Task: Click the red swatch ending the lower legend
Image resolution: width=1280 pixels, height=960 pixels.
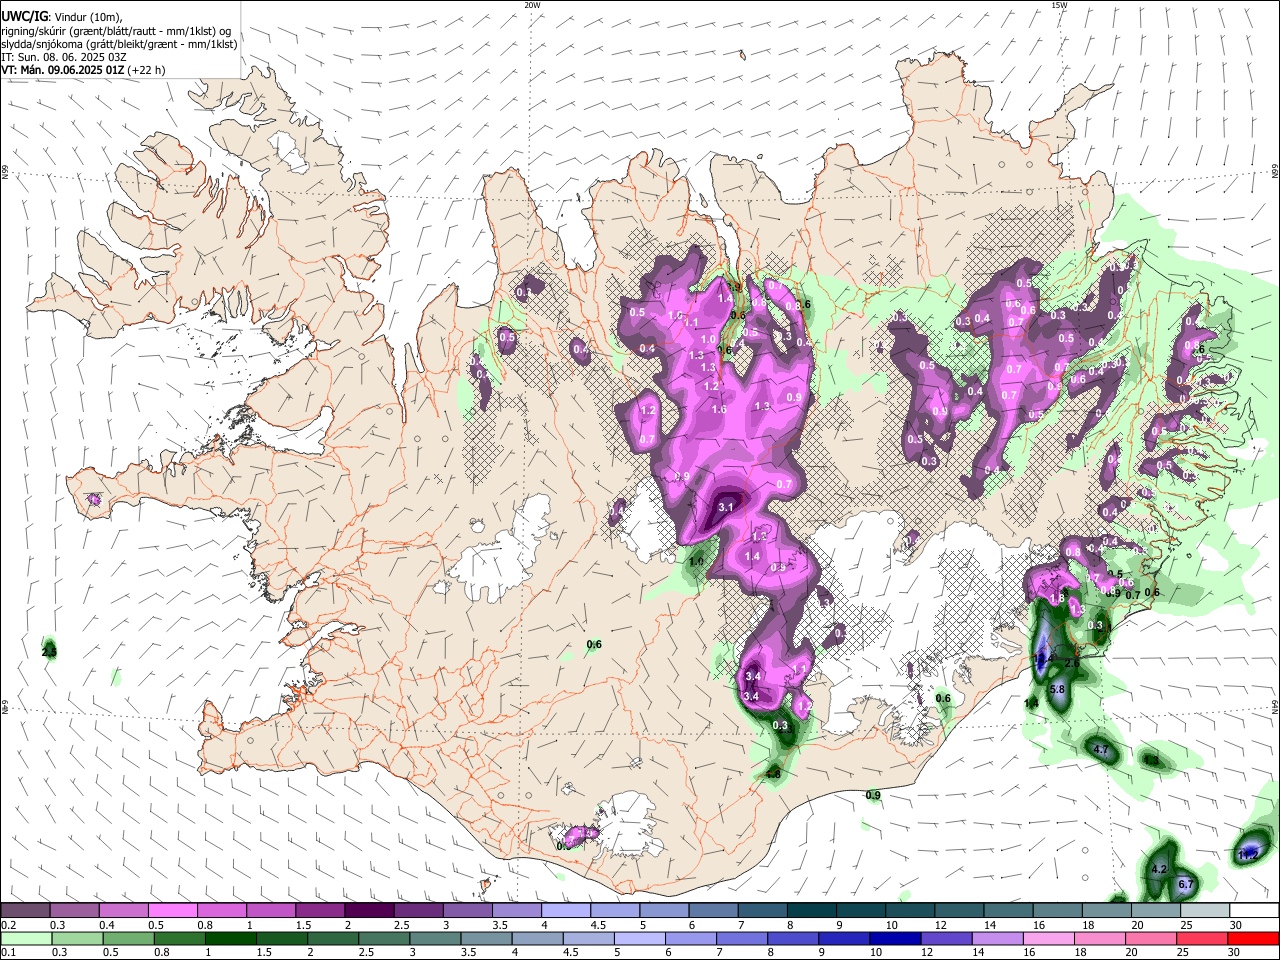Action: 1253,938
